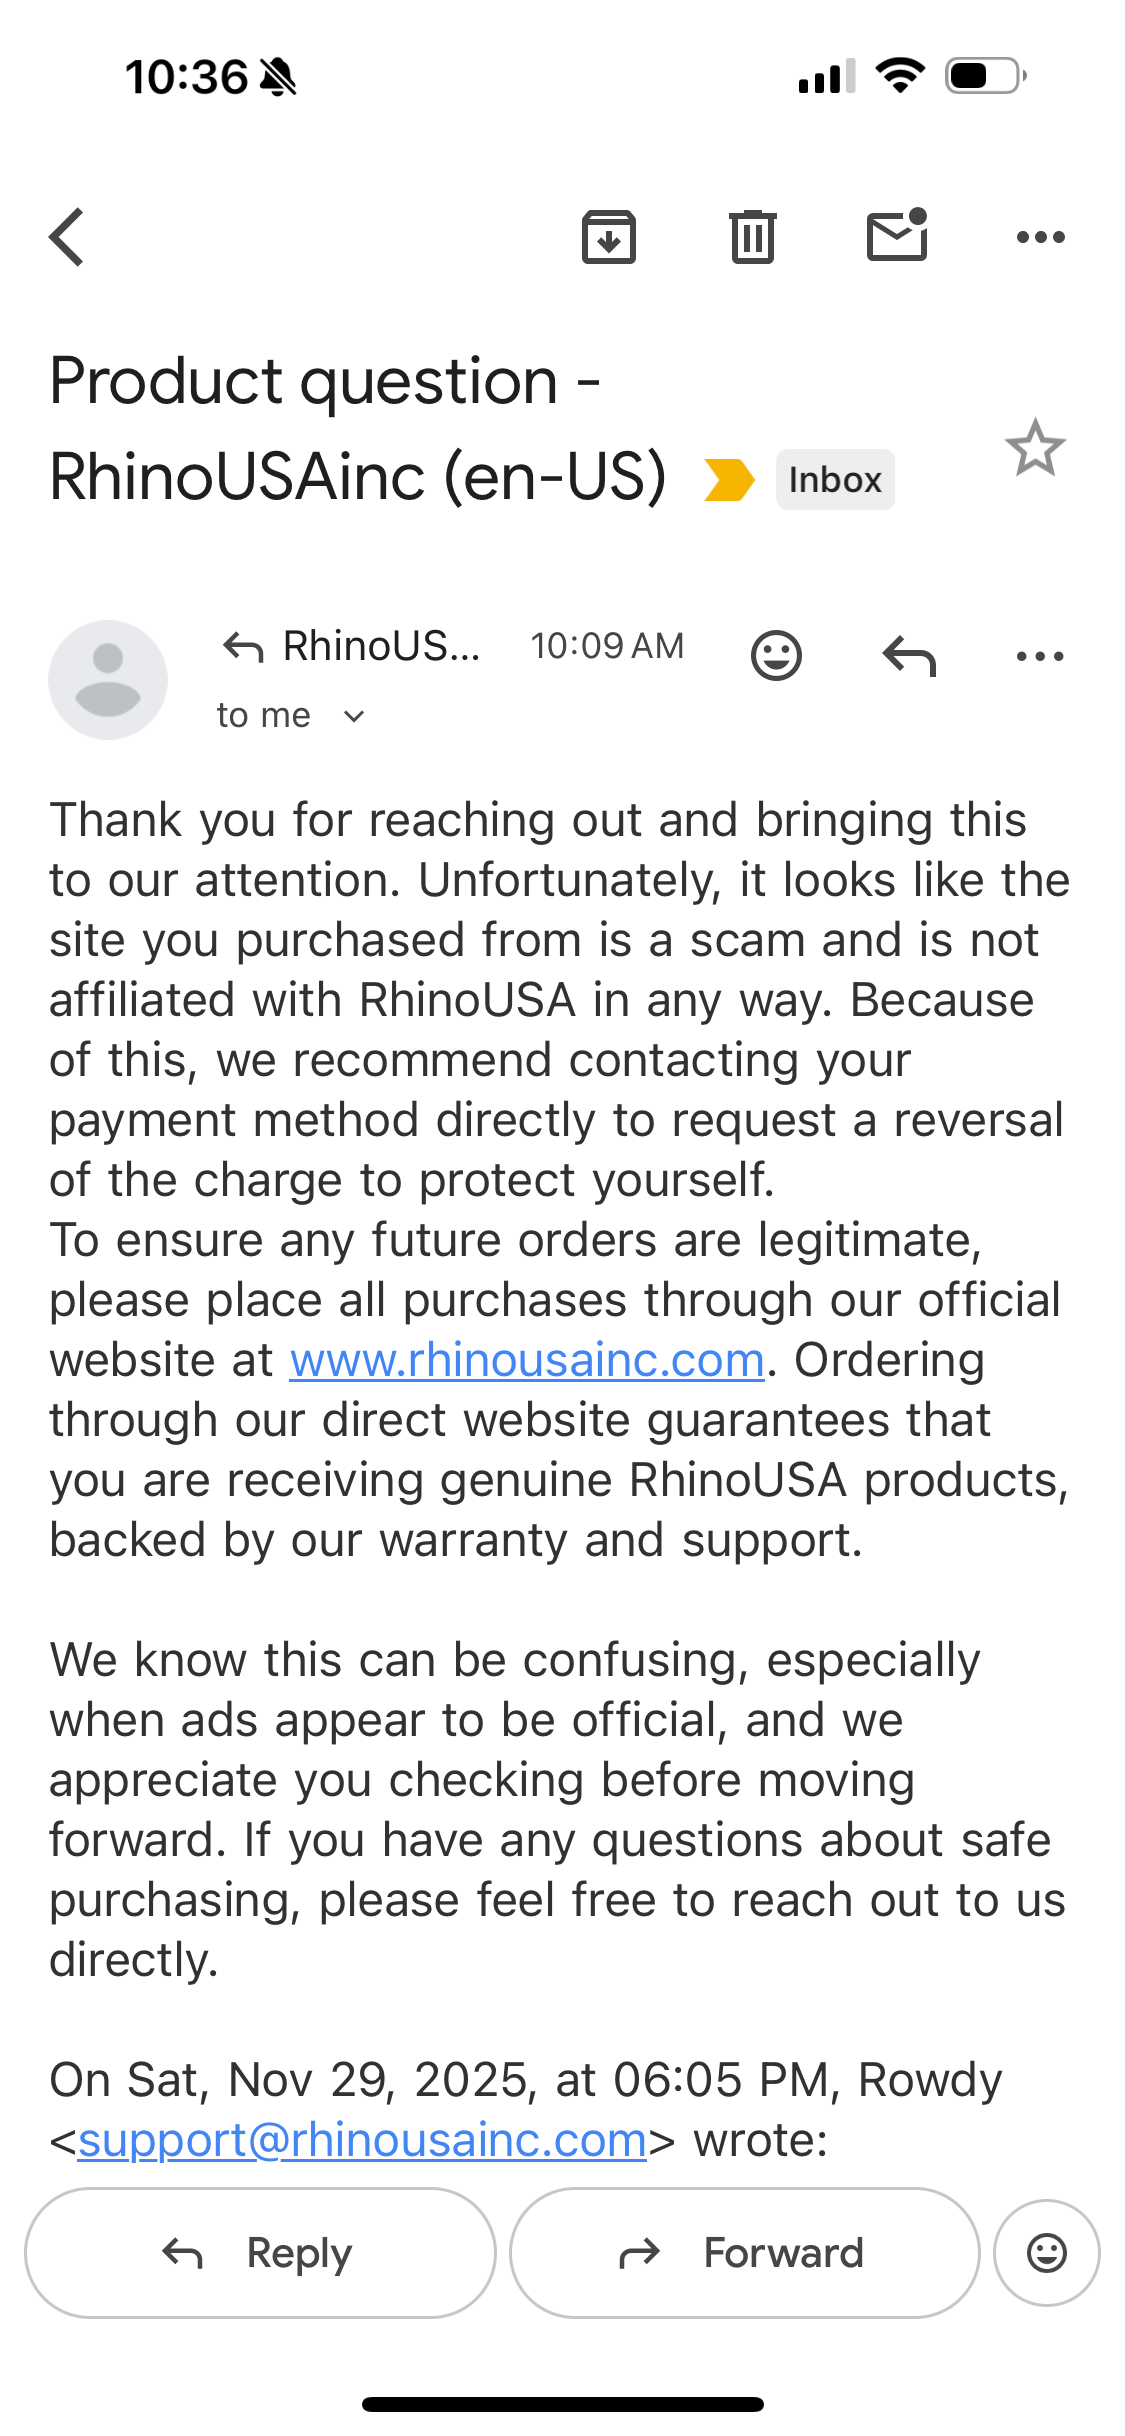
Task: Open the www.rhinousainc.com link
Action: coord(527,1360)
